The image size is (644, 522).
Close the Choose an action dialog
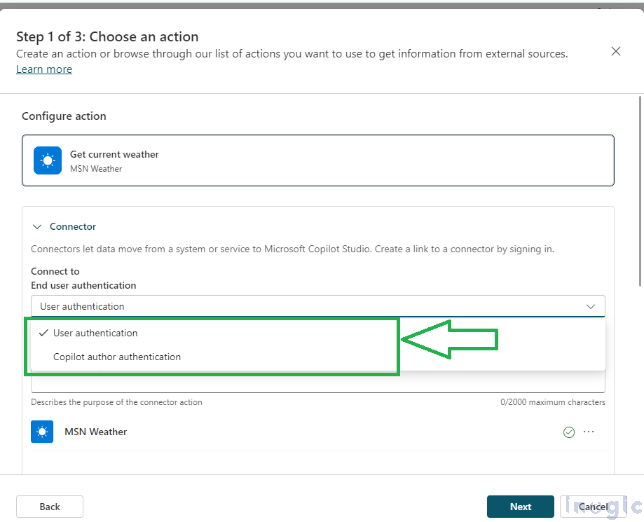615,51
